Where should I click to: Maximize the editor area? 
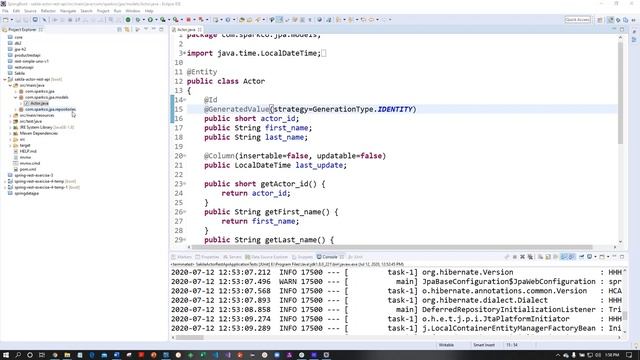click(622, 30)
